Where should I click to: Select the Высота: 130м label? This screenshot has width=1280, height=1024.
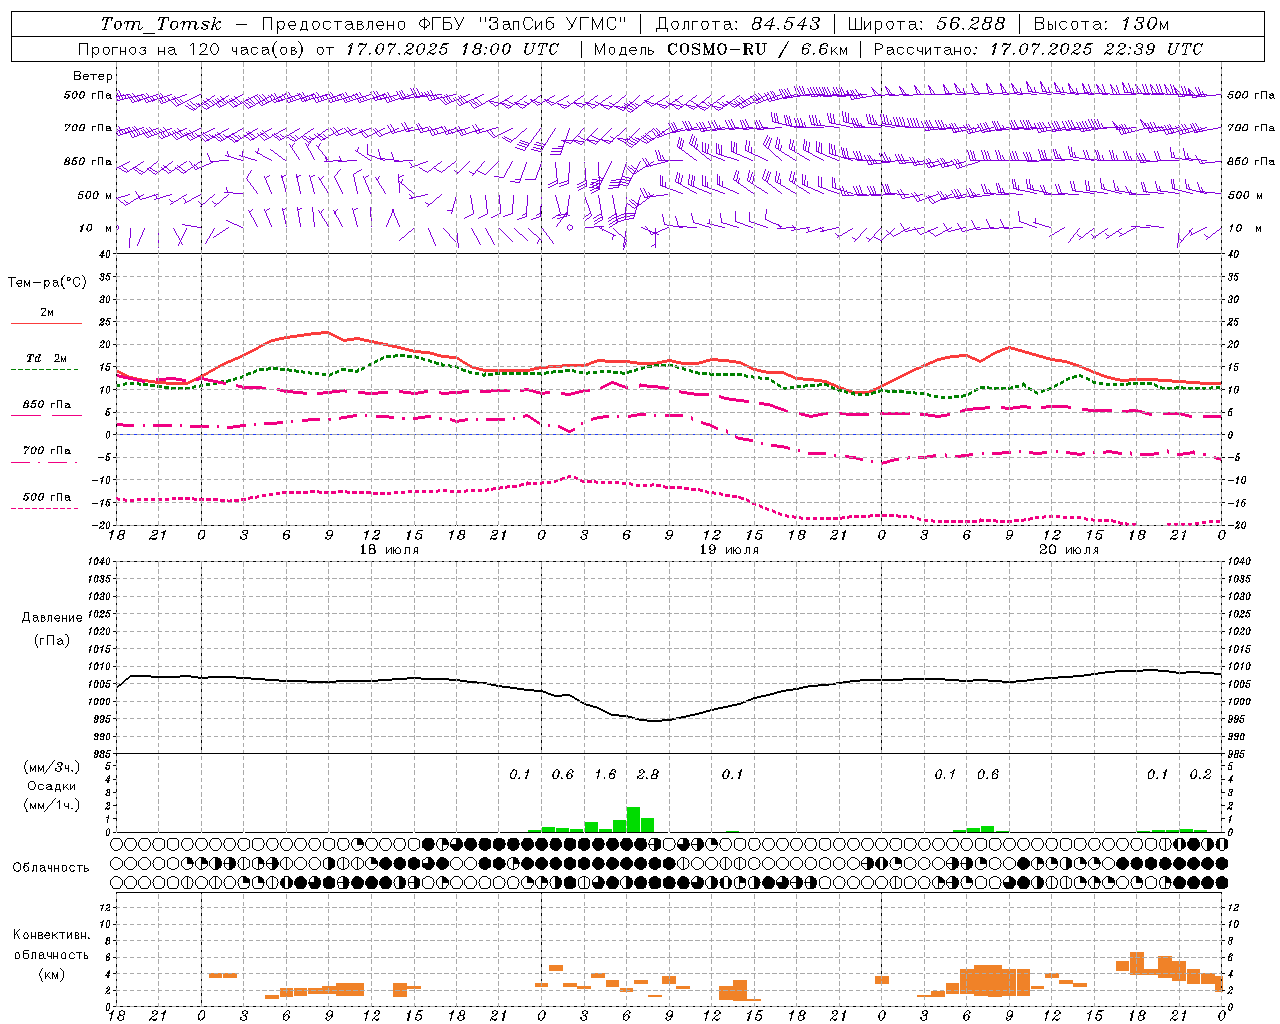pos(1101,24)
